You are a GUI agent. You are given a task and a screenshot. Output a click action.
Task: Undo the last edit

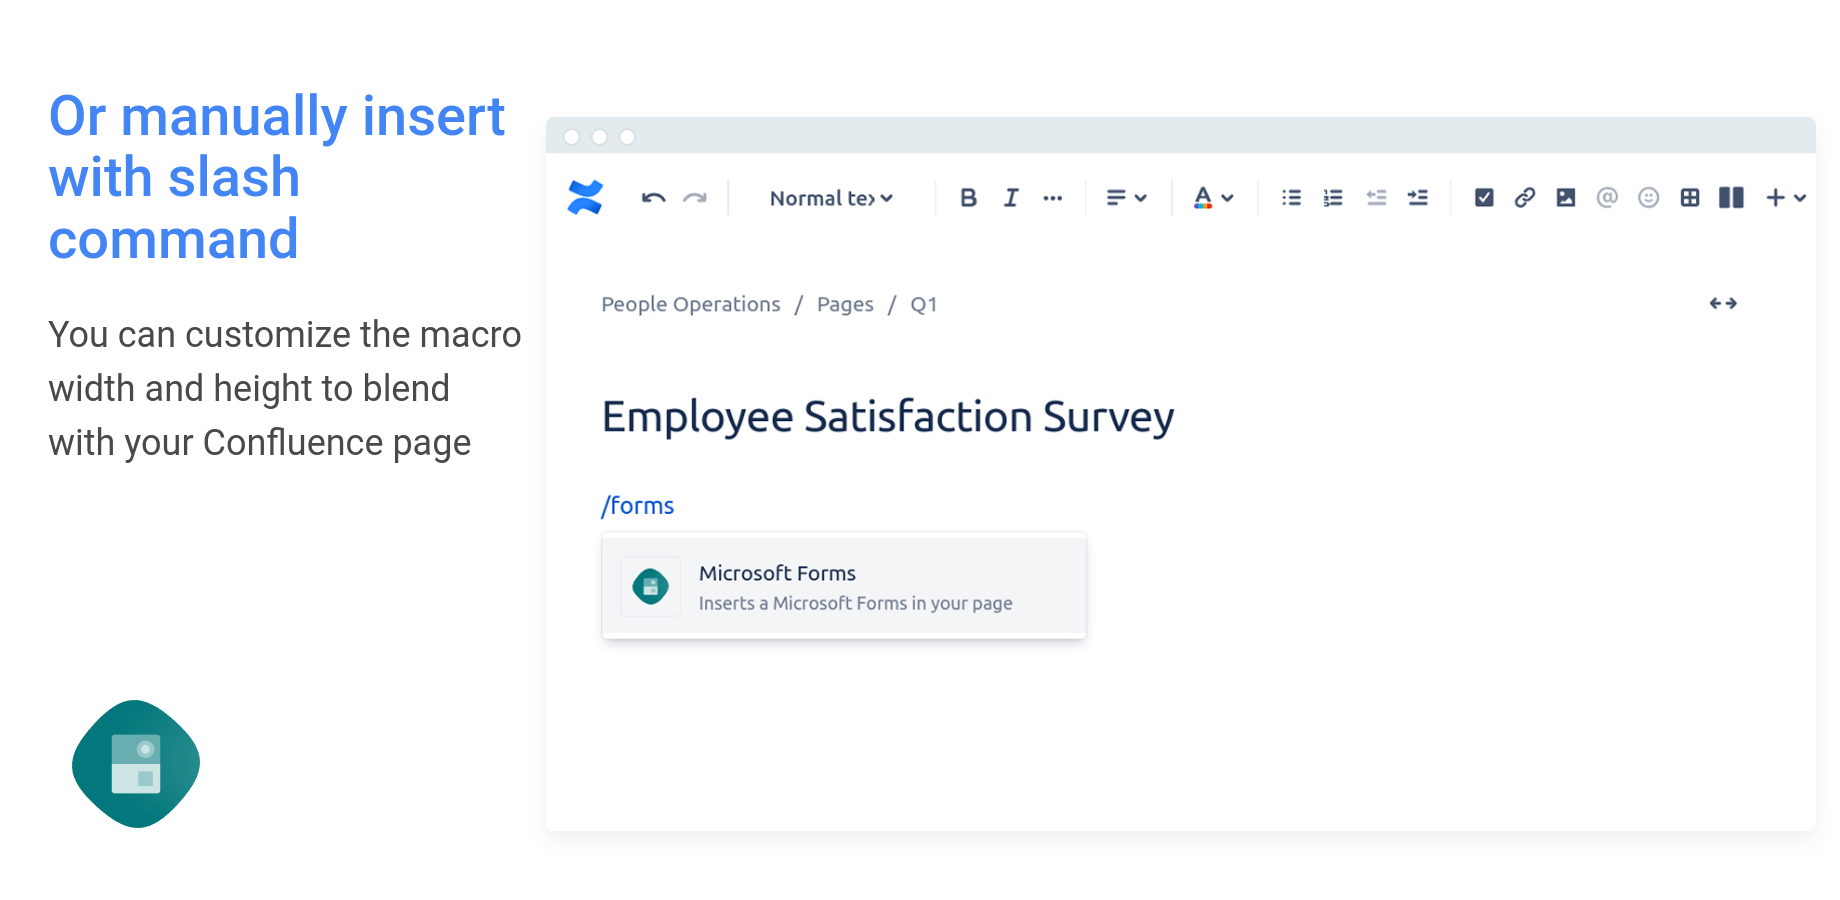[x=653, y=198]
